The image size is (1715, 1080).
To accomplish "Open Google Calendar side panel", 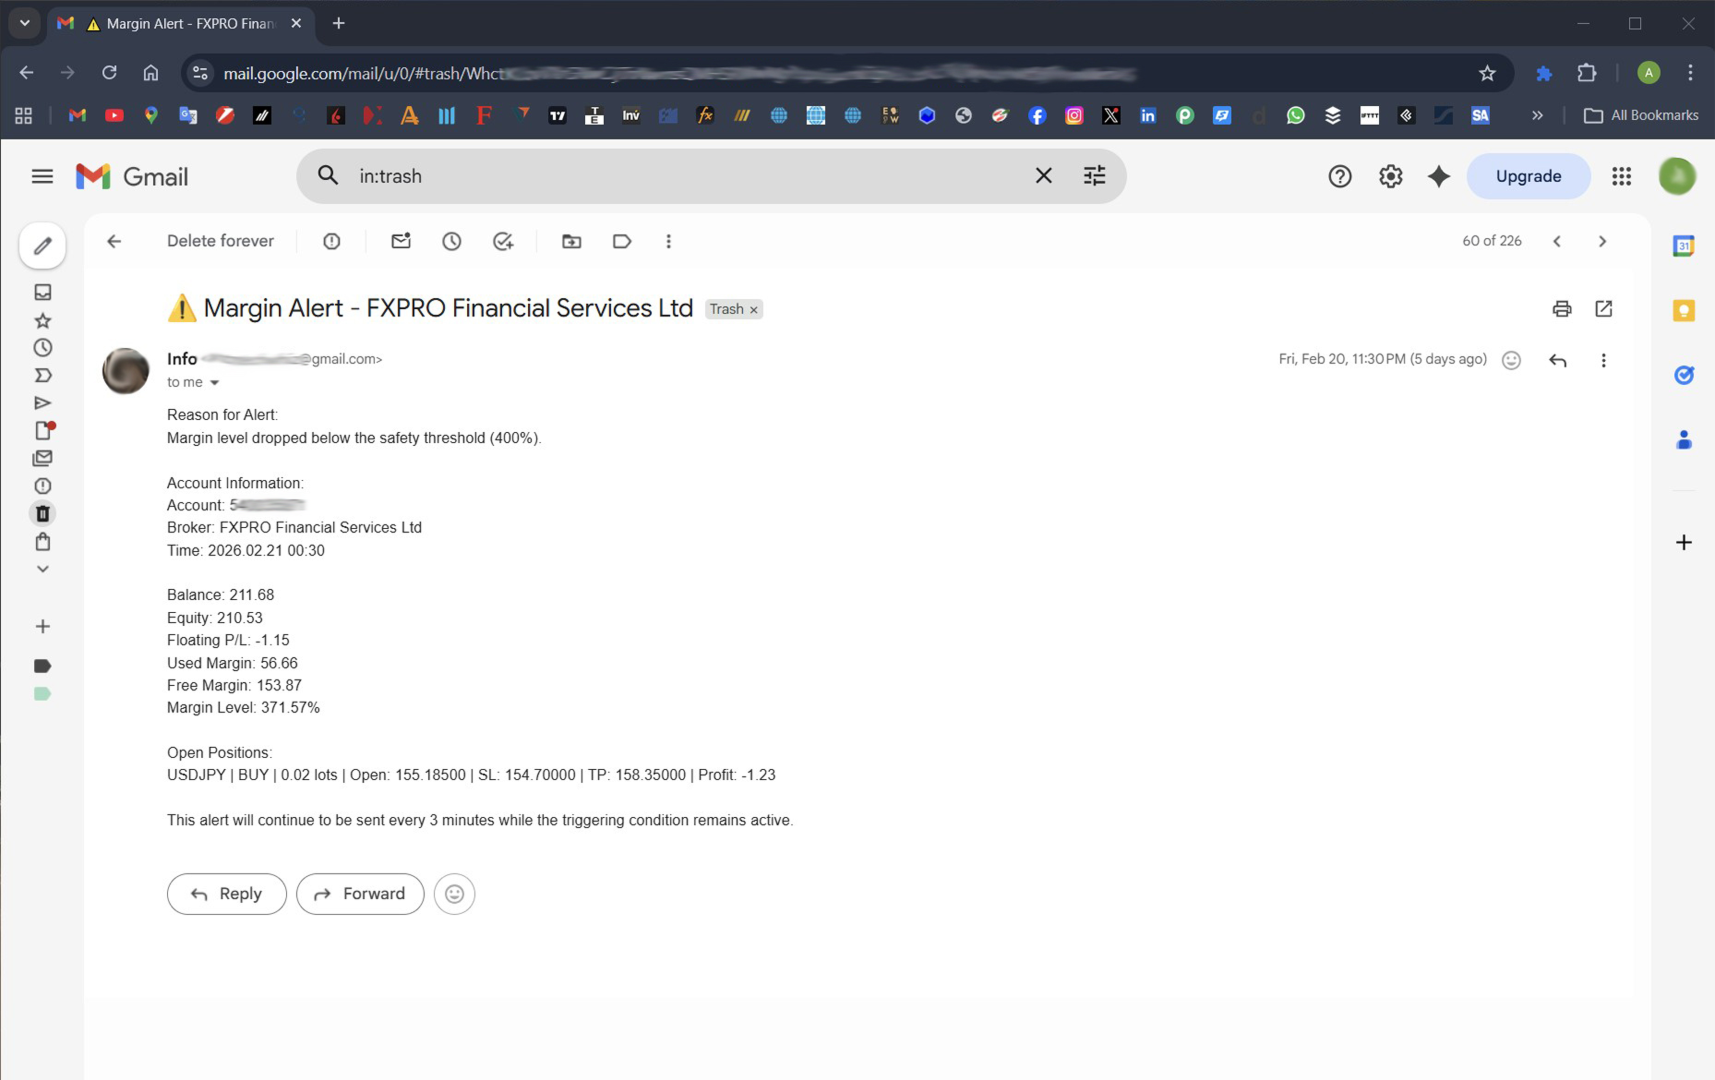I will [x=1684, y=246].
